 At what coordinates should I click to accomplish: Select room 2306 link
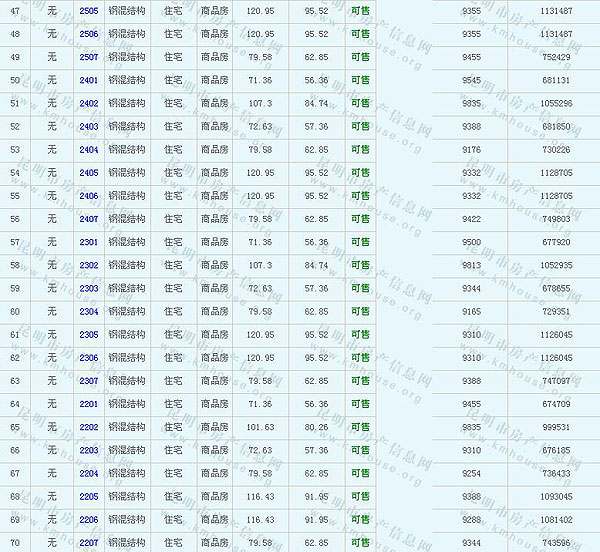click(x=89, y=358)
